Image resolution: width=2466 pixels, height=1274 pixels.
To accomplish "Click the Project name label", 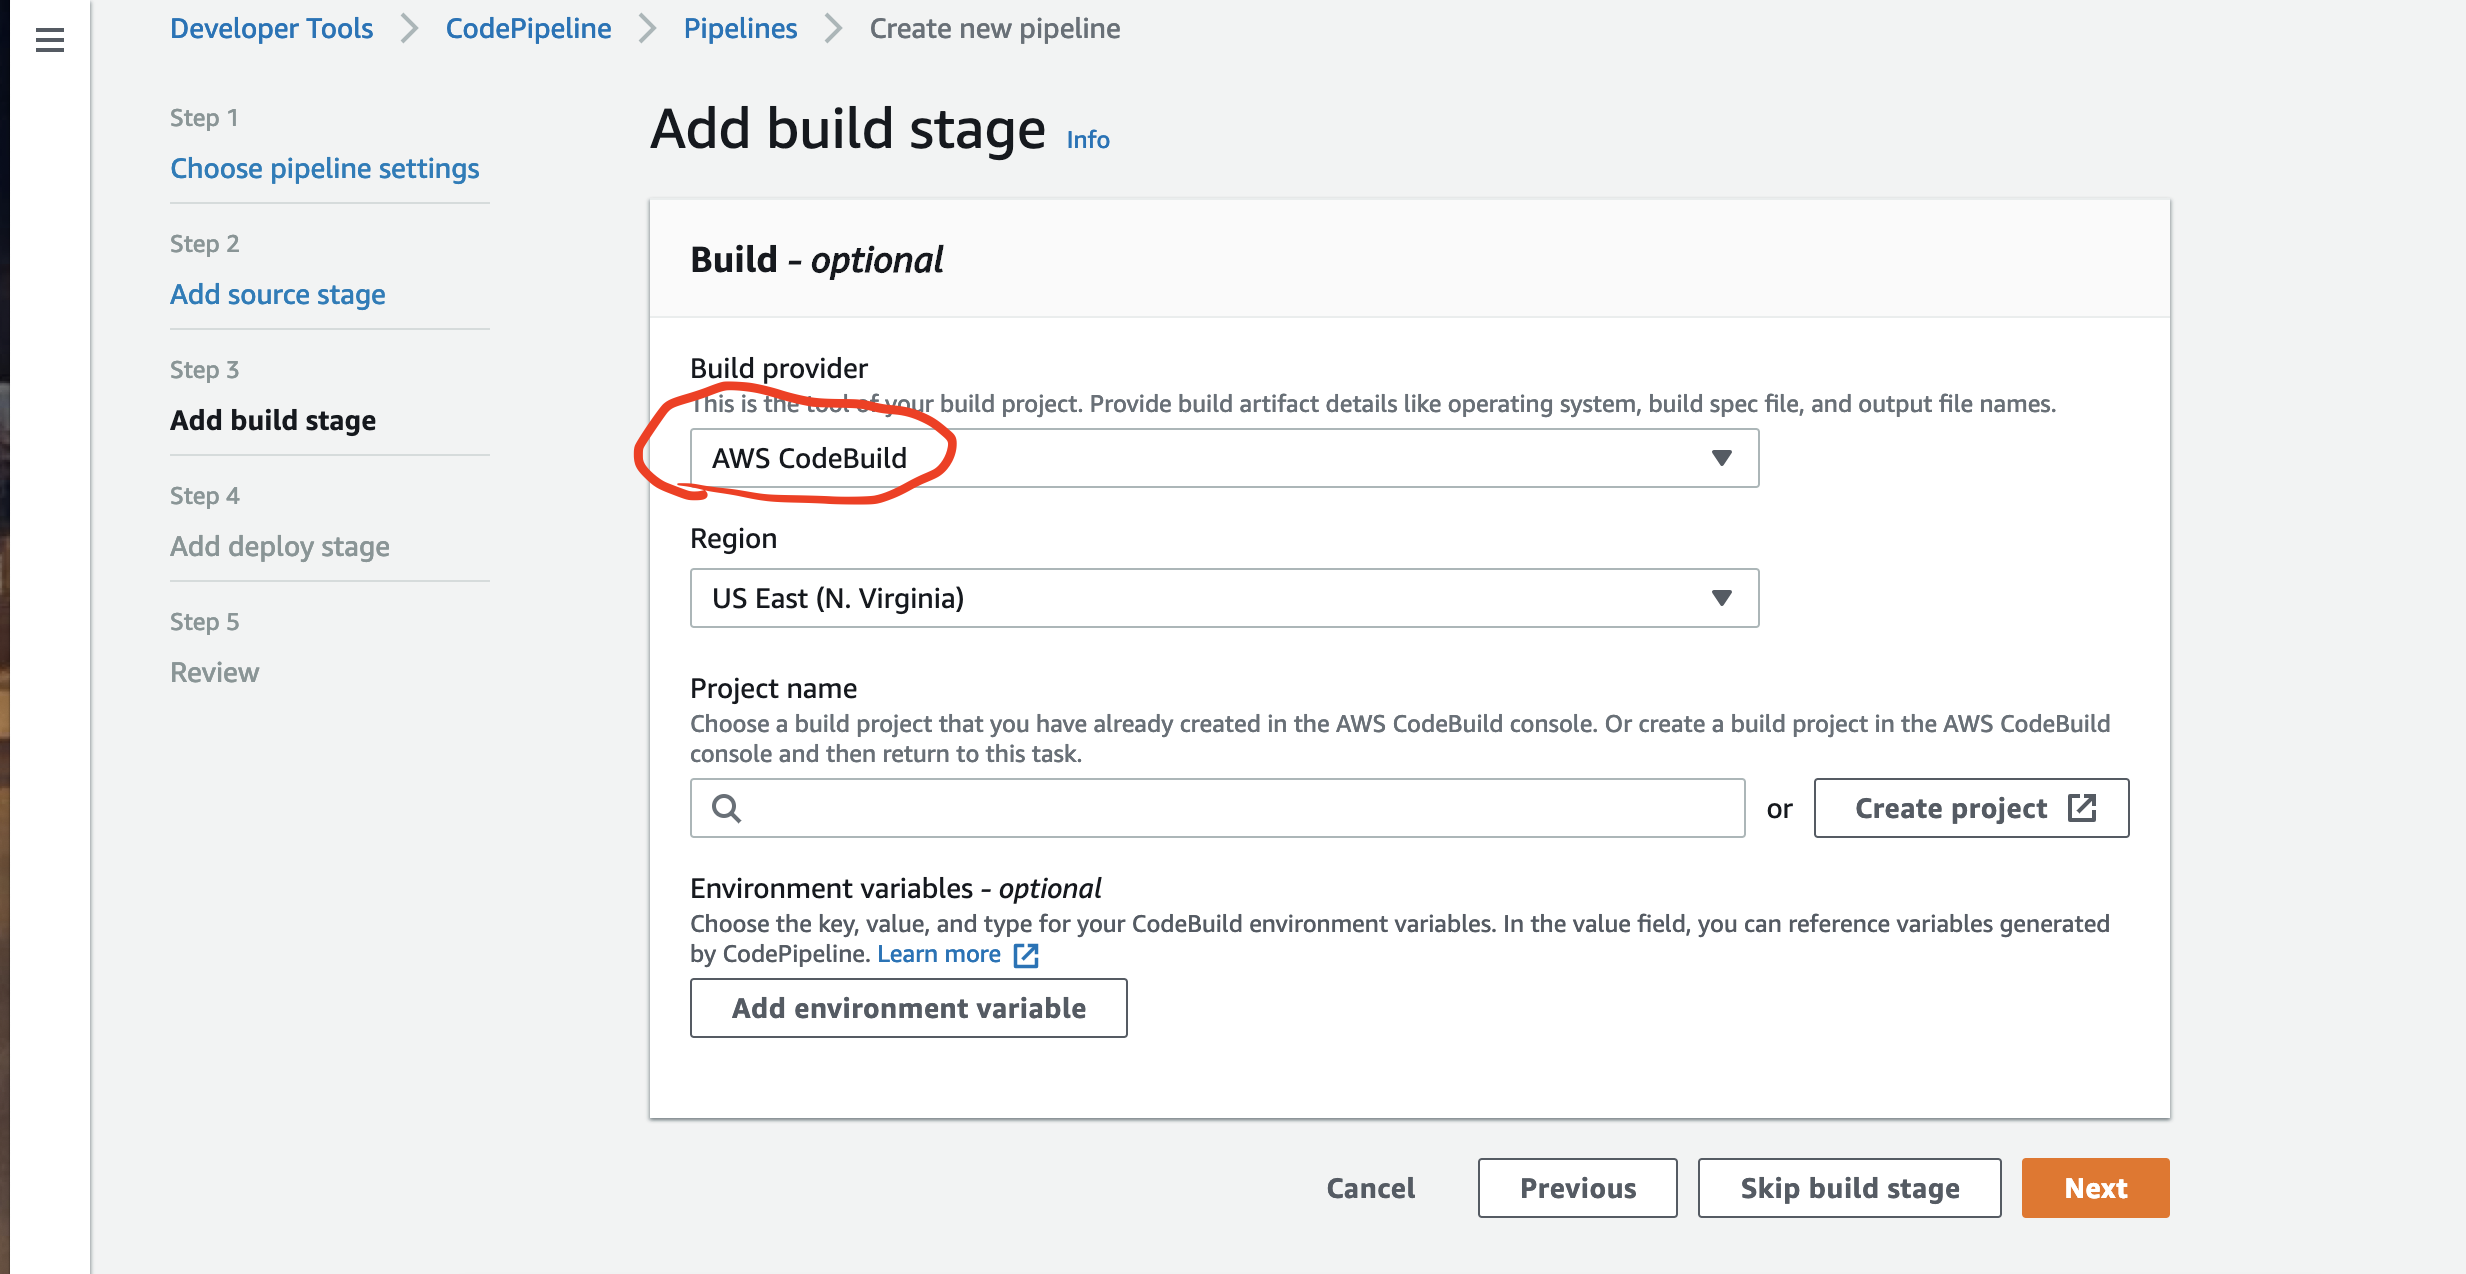I will pos(773,688).
